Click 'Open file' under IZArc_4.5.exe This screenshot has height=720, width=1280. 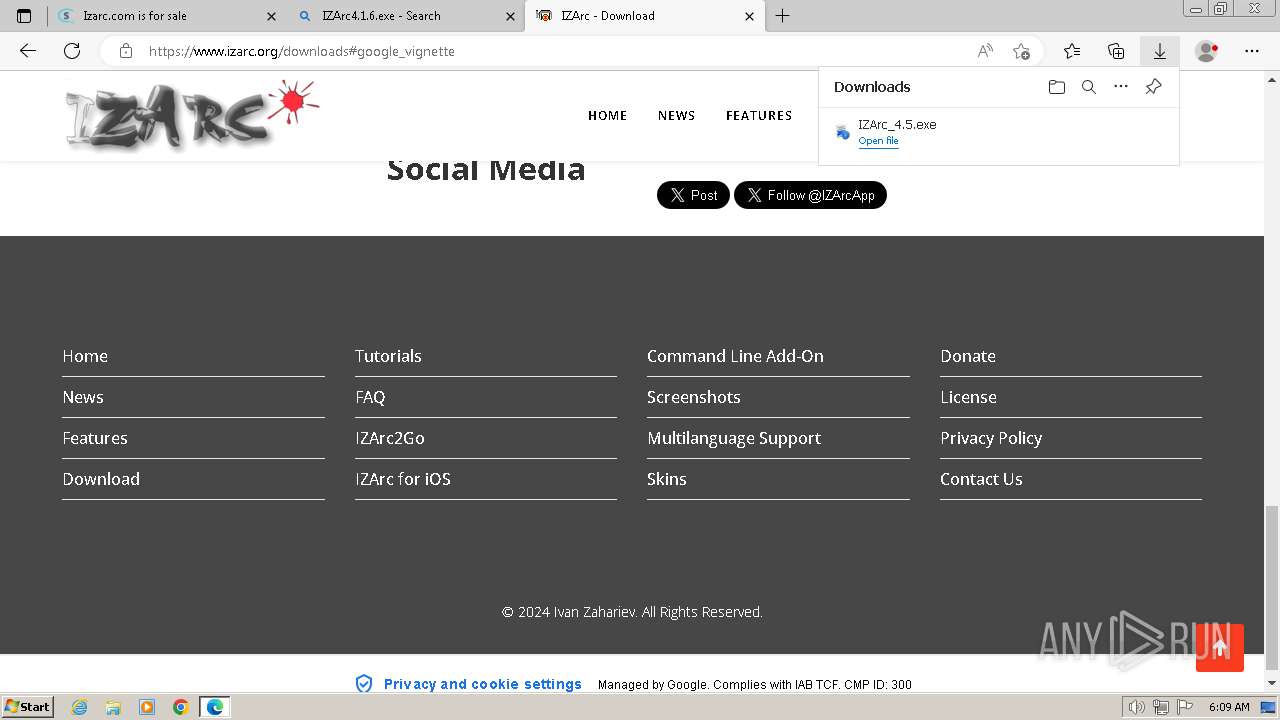click(x=878, y=141)
